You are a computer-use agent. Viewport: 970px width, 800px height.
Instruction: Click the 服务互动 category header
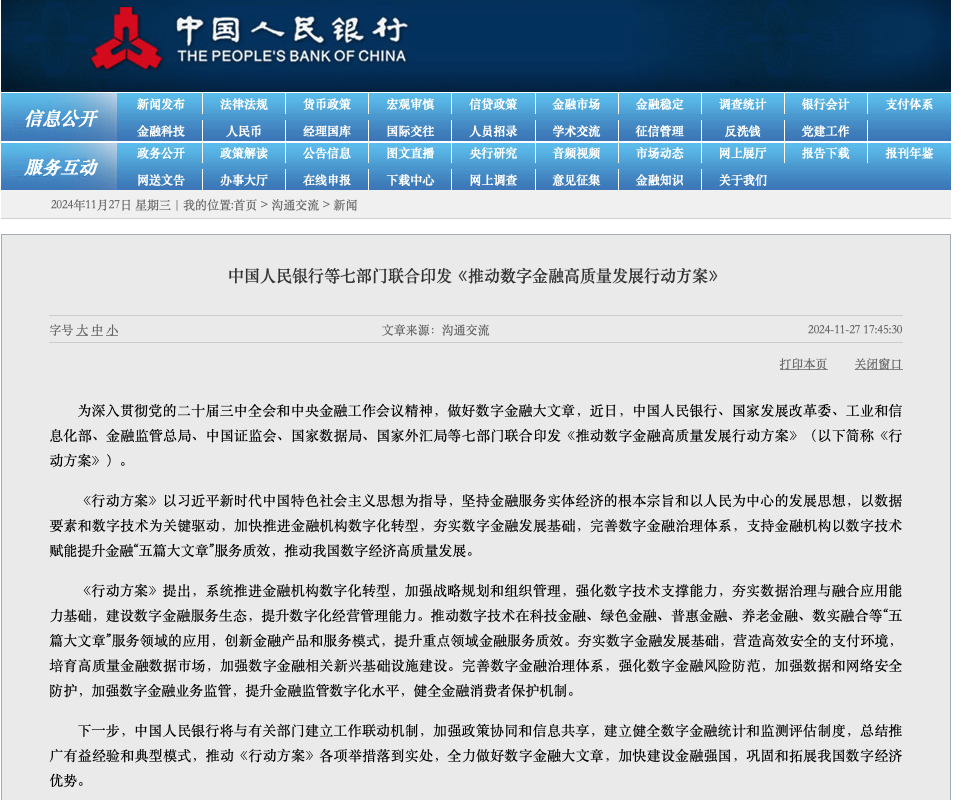(x=61, y=167)
